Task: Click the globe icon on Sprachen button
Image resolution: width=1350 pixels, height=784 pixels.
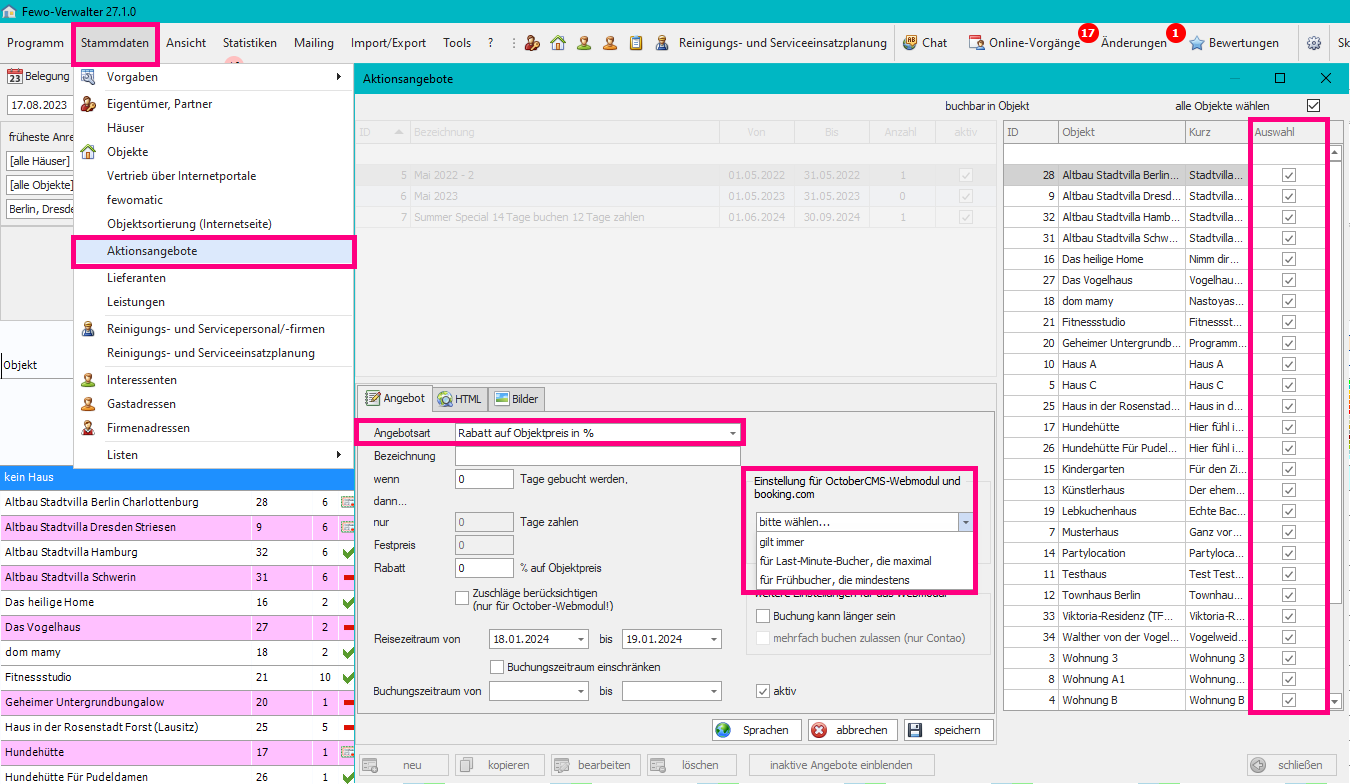Action: 723,730
